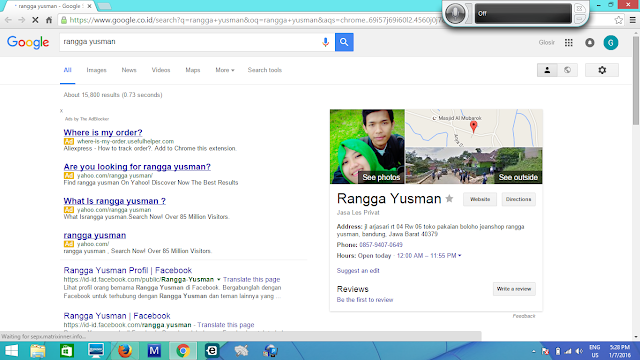Open the ENG language indicator
The width and height of the screenshot is (640, 360).
[x=595, y=351]
